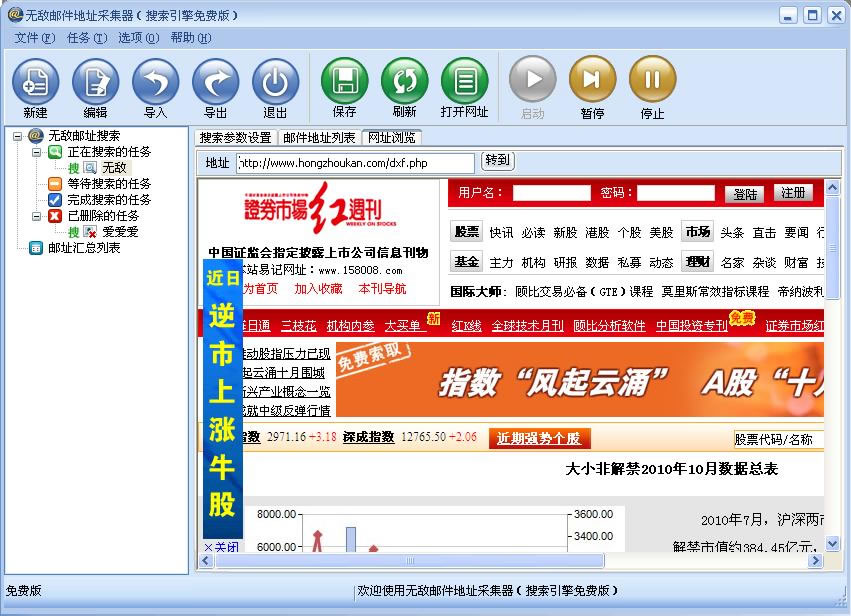Click the 注册 register link
The image size is (851, 616).
pos(793,194)
